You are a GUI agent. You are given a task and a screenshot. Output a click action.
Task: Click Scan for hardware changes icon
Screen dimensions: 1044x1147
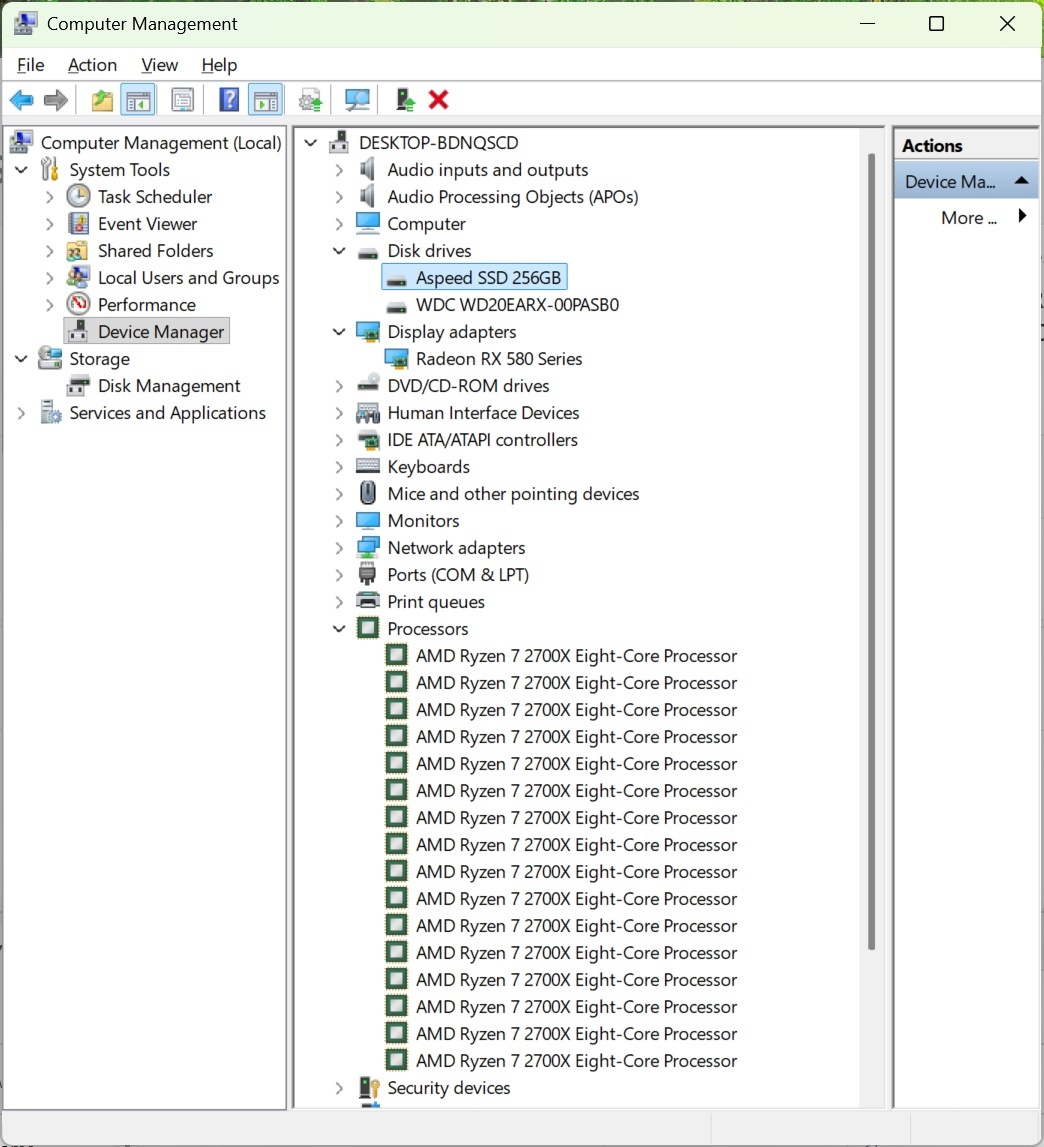tap(357, 99)
